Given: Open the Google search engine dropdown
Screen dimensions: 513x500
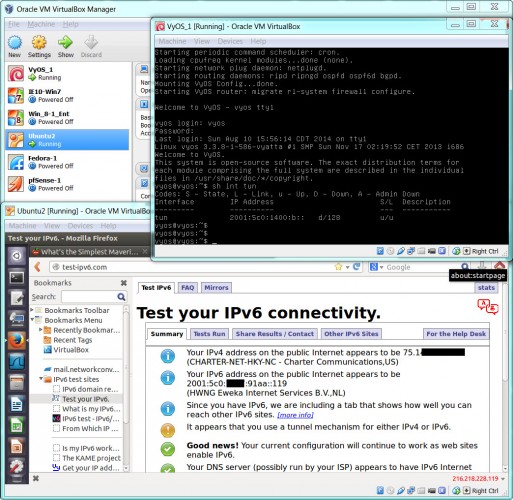Looking at the screenshot, I should (381, 267).
